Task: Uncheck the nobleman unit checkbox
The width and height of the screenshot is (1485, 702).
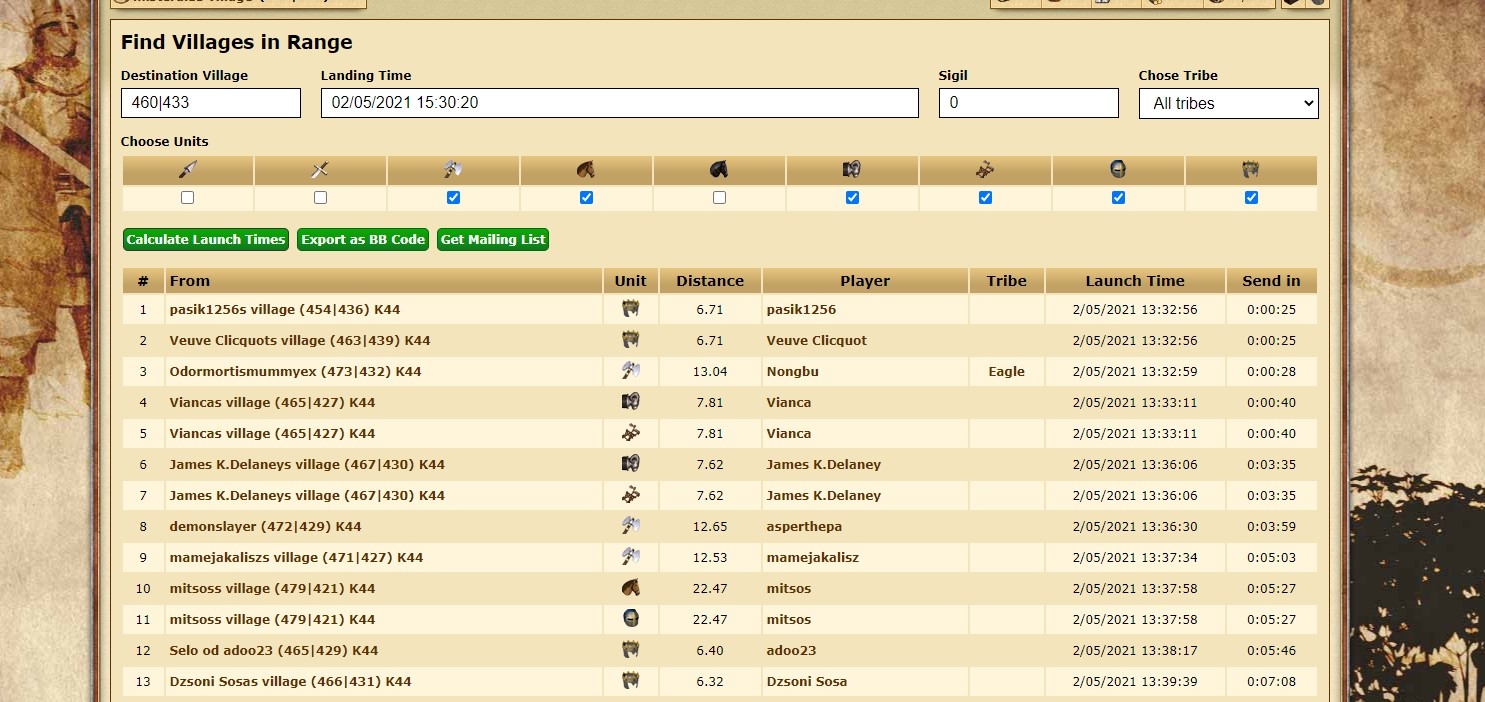Action: pos(1251,198)
